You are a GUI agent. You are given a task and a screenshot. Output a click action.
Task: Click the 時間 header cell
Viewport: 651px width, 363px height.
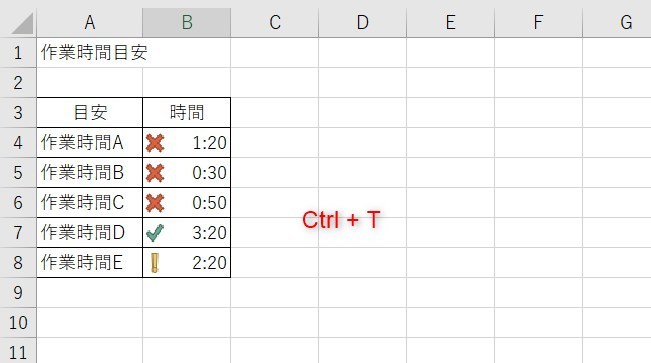tap(187, 113)
